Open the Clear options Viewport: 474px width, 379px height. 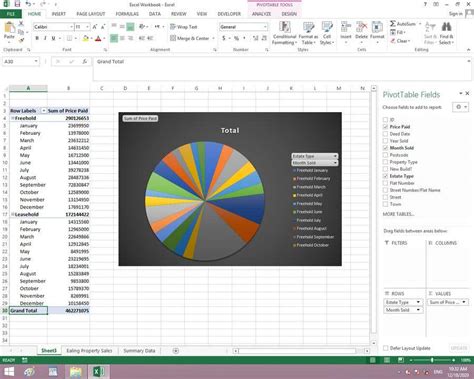tap(400, 41)
